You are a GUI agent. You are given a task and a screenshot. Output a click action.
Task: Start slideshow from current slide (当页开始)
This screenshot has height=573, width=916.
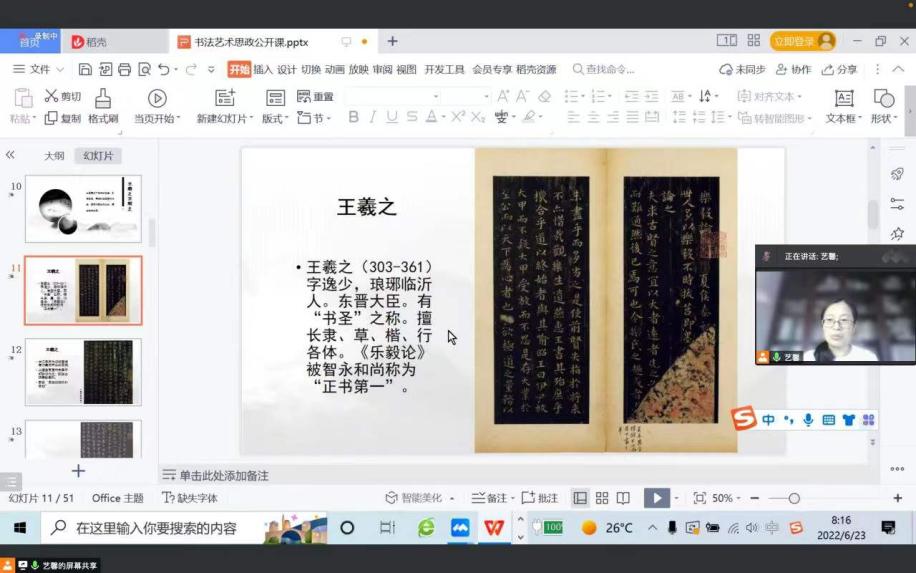point(157,98)
